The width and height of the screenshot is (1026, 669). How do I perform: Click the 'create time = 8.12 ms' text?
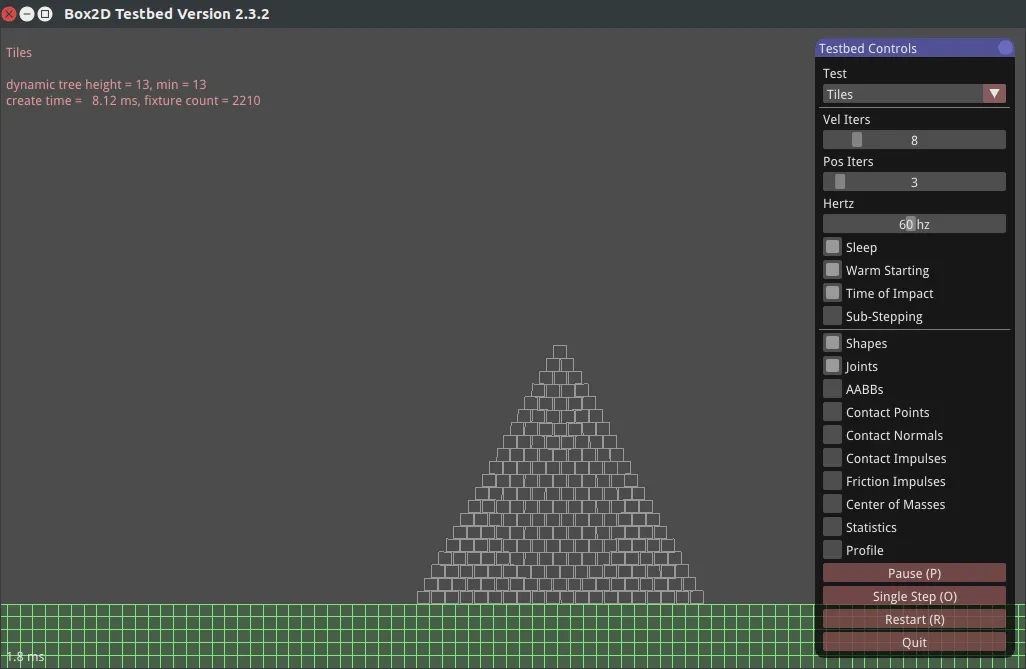point(71,100)
